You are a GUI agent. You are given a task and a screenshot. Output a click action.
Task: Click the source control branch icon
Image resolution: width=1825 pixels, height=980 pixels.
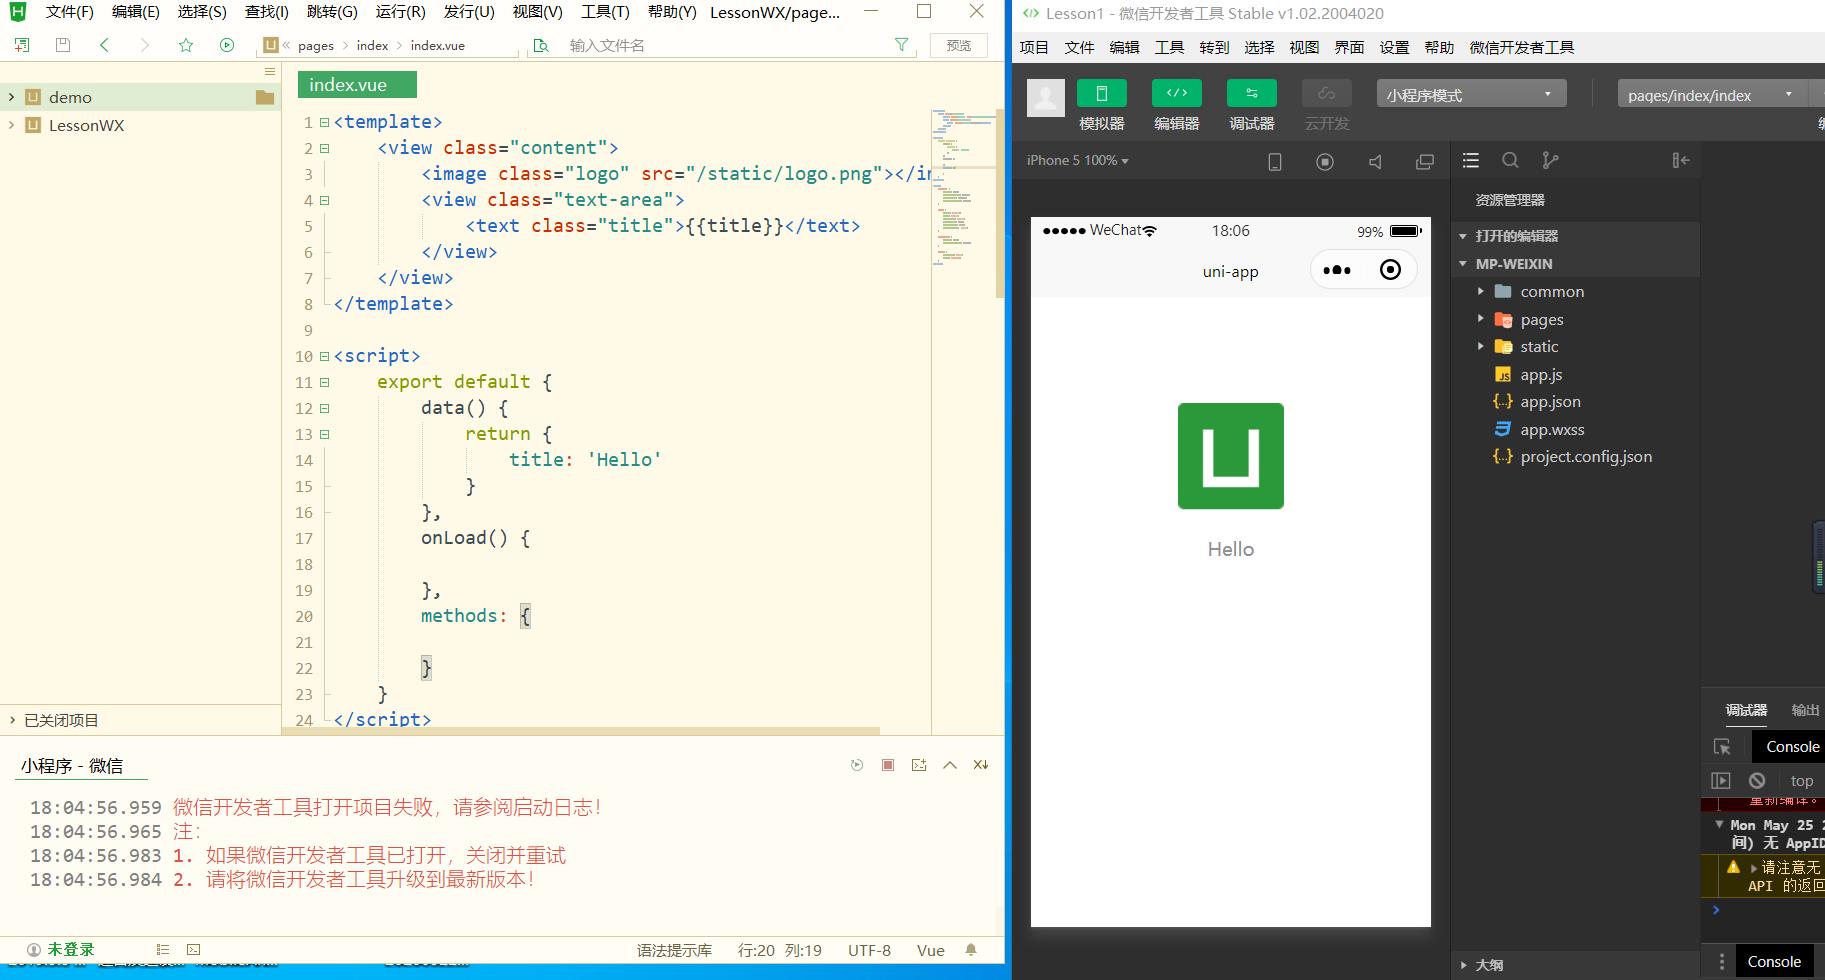[x=1550, y=161]
